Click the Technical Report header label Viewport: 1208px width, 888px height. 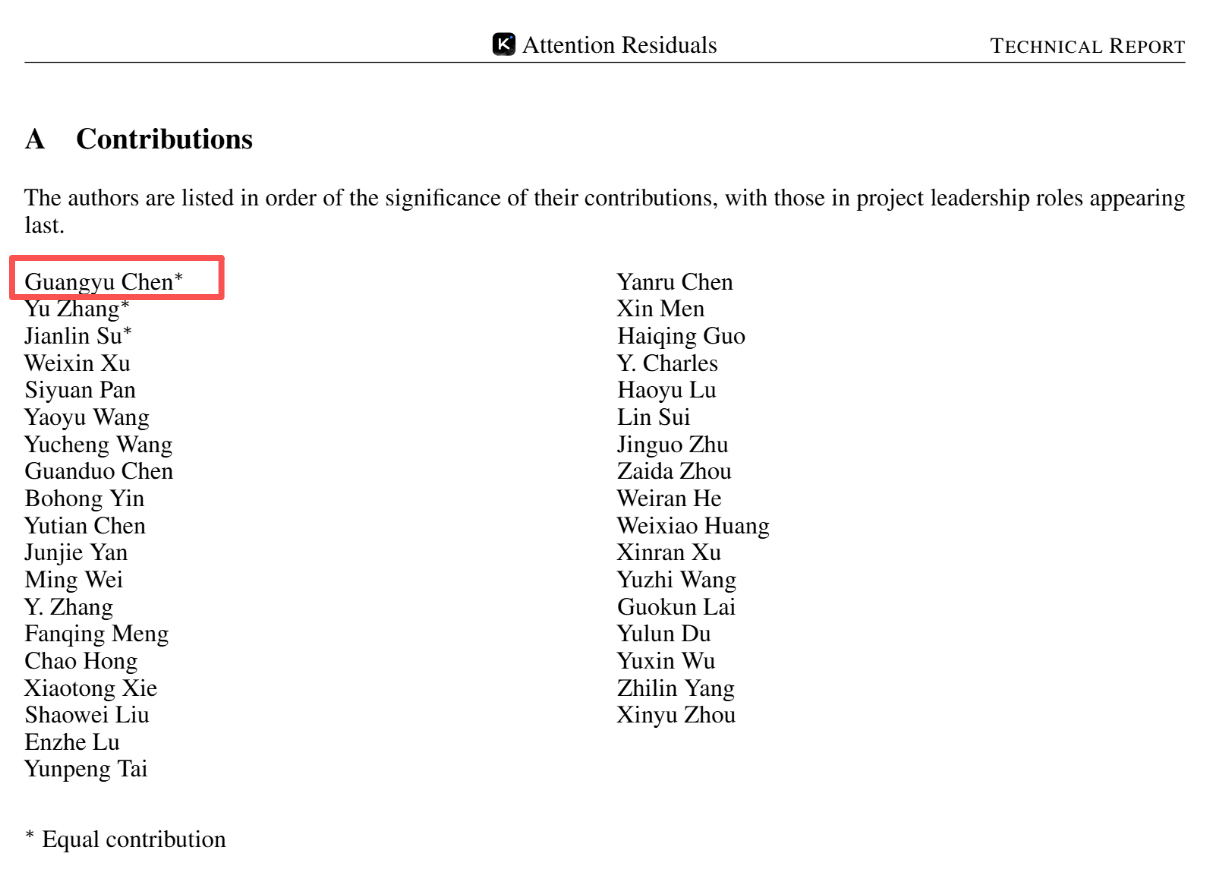[1087, 46]
